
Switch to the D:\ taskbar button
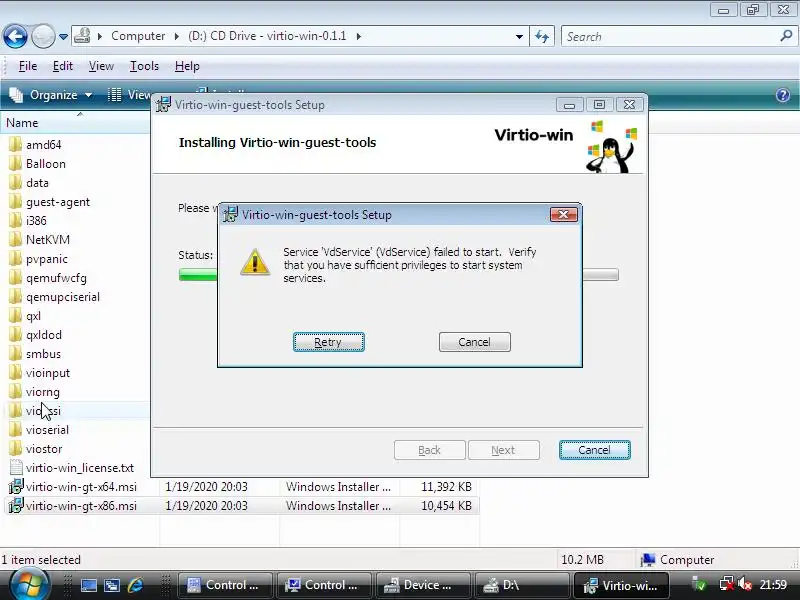tap(521, 585)
